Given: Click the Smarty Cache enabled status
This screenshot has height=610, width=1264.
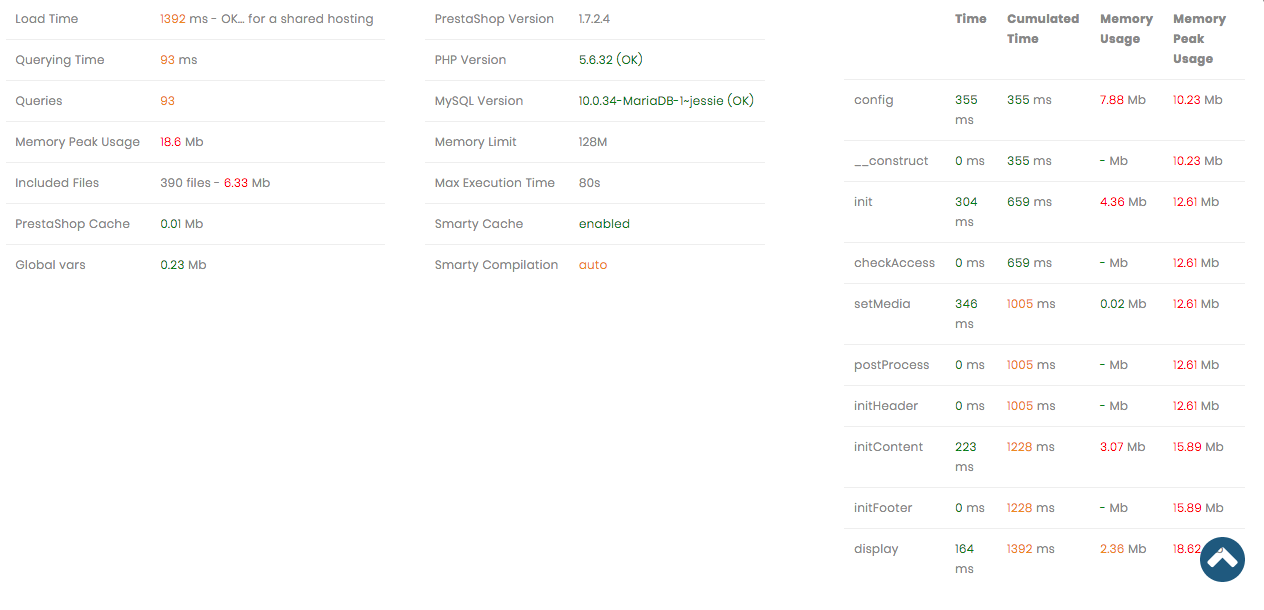Looking at the screenshot, I should coord(604,224).
